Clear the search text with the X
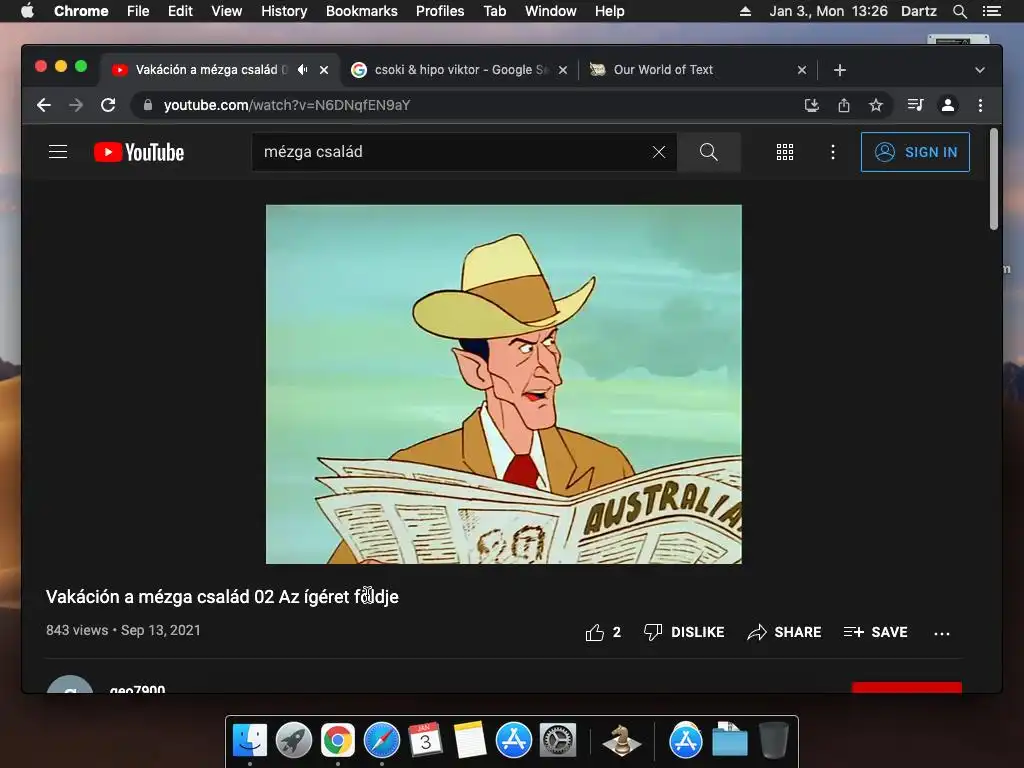 click(x=659, y=152)
